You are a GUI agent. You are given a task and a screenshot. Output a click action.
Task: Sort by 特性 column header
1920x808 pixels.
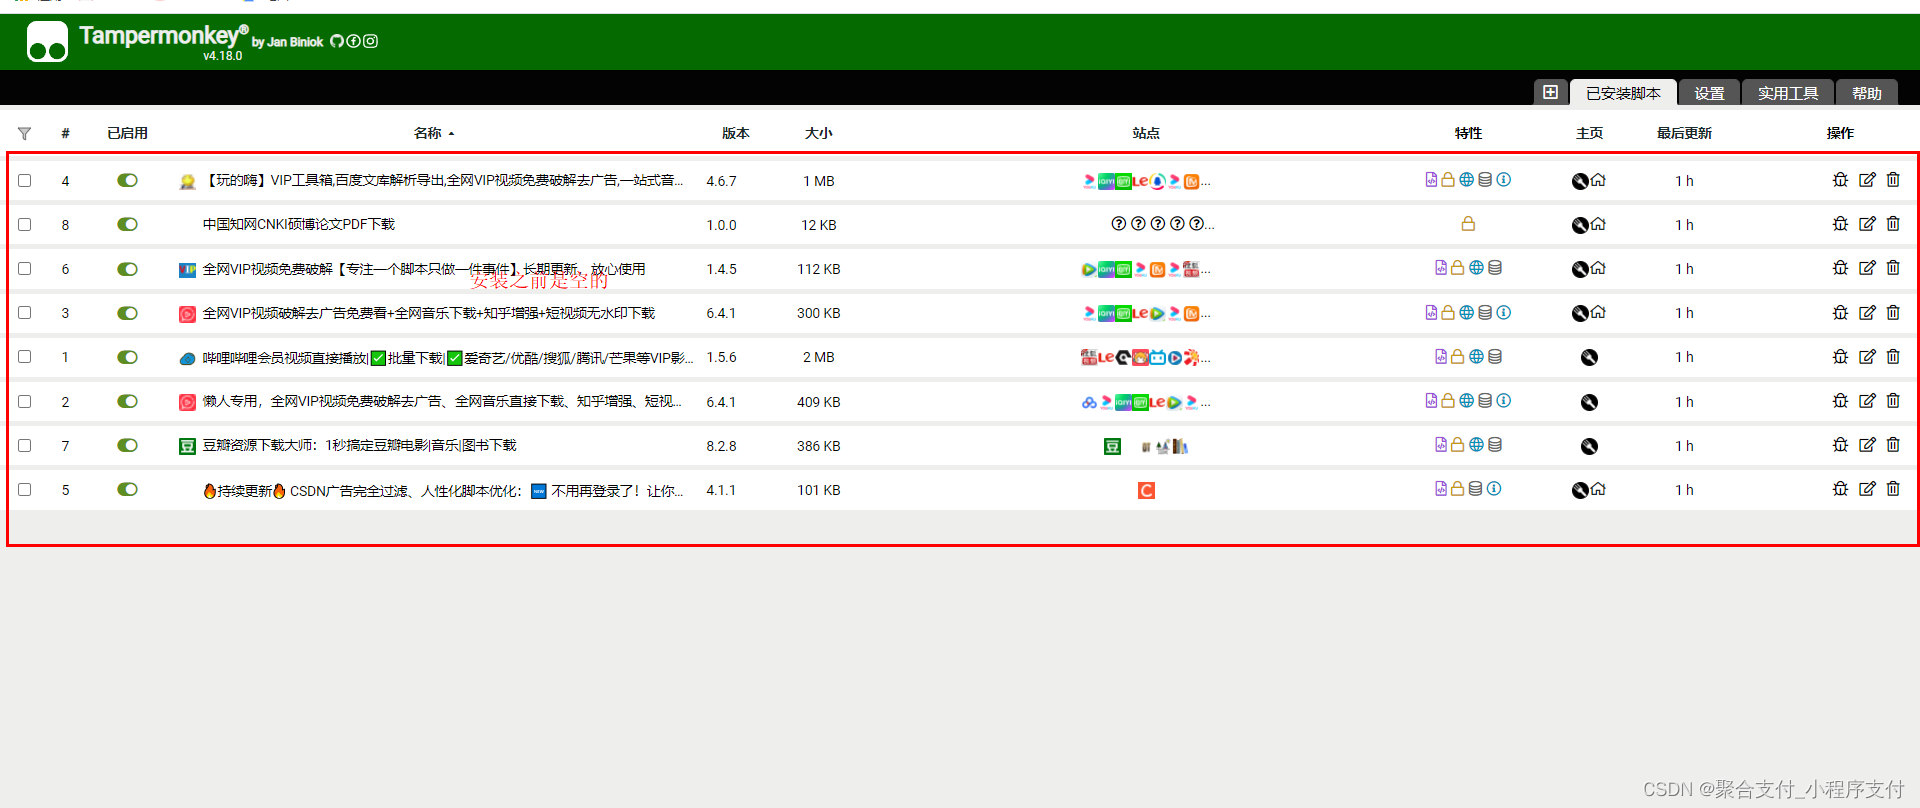pyautogui.click(x=1468, y=133)
